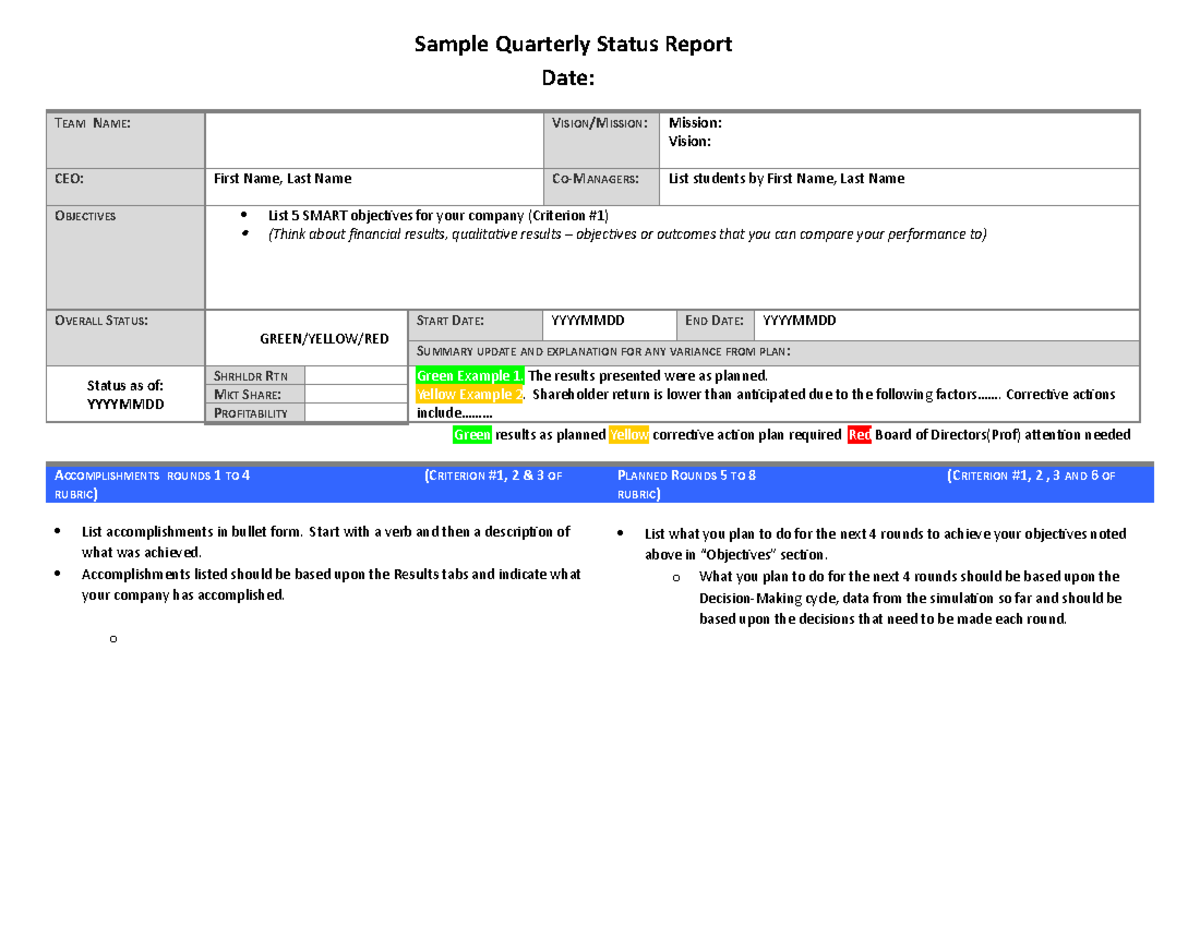
Task: Click the Accomplishments Rounds 1 to 4 header
Action: [x=155, y=475]
